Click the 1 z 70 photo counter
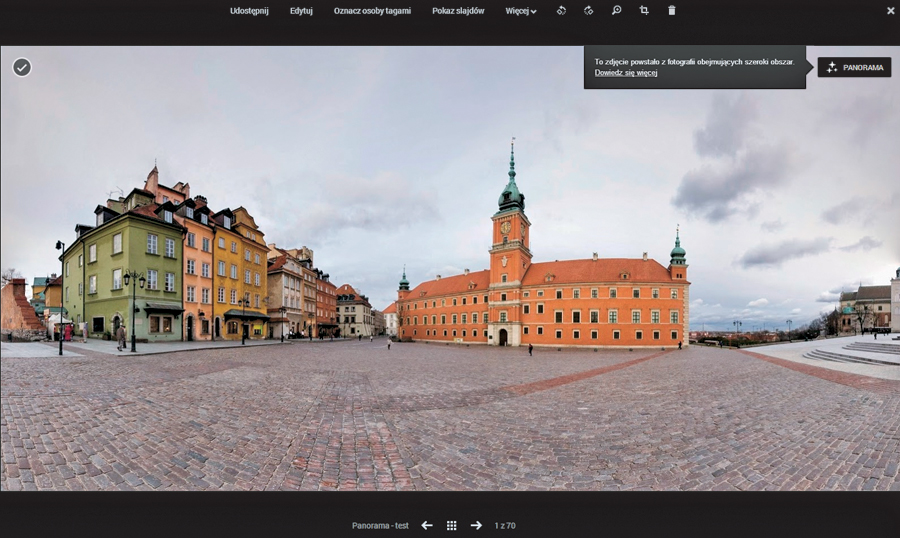The width and height of the screenshot is (900, 538). click(x=505, y=525)
